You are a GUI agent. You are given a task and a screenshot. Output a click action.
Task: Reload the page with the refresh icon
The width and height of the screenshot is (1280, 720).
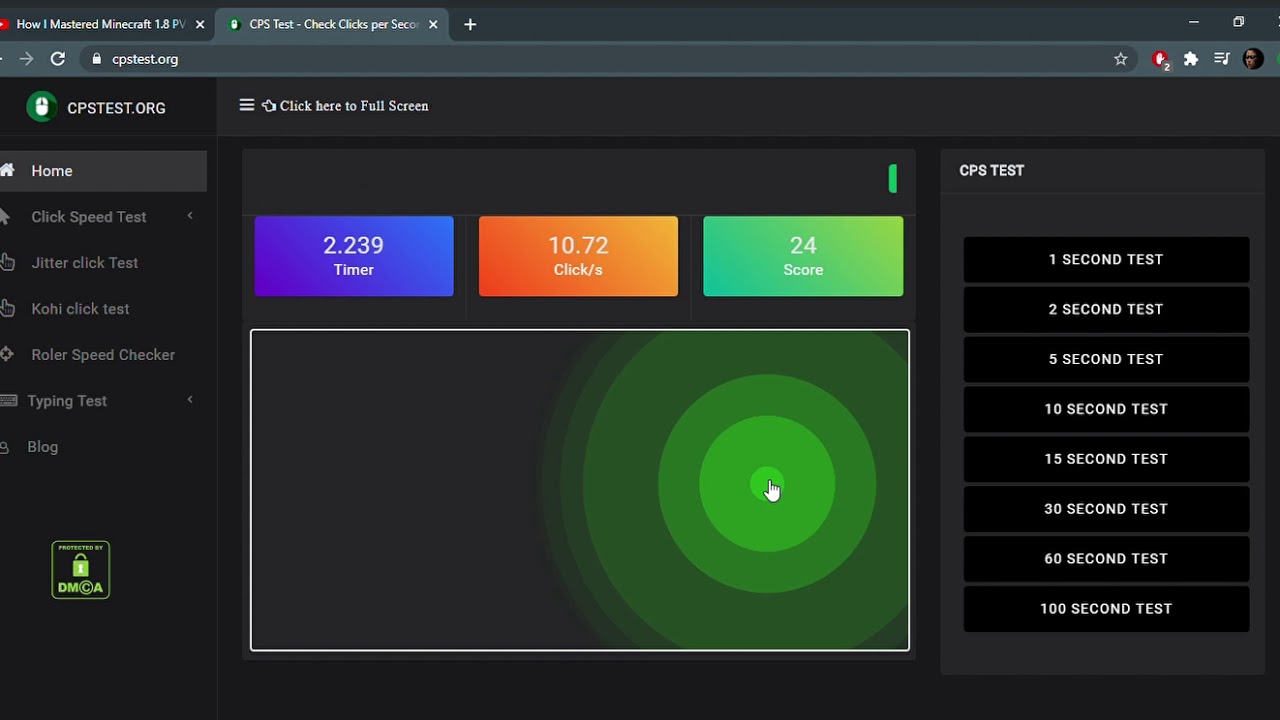pyautogui.click(x=58, y=59)
